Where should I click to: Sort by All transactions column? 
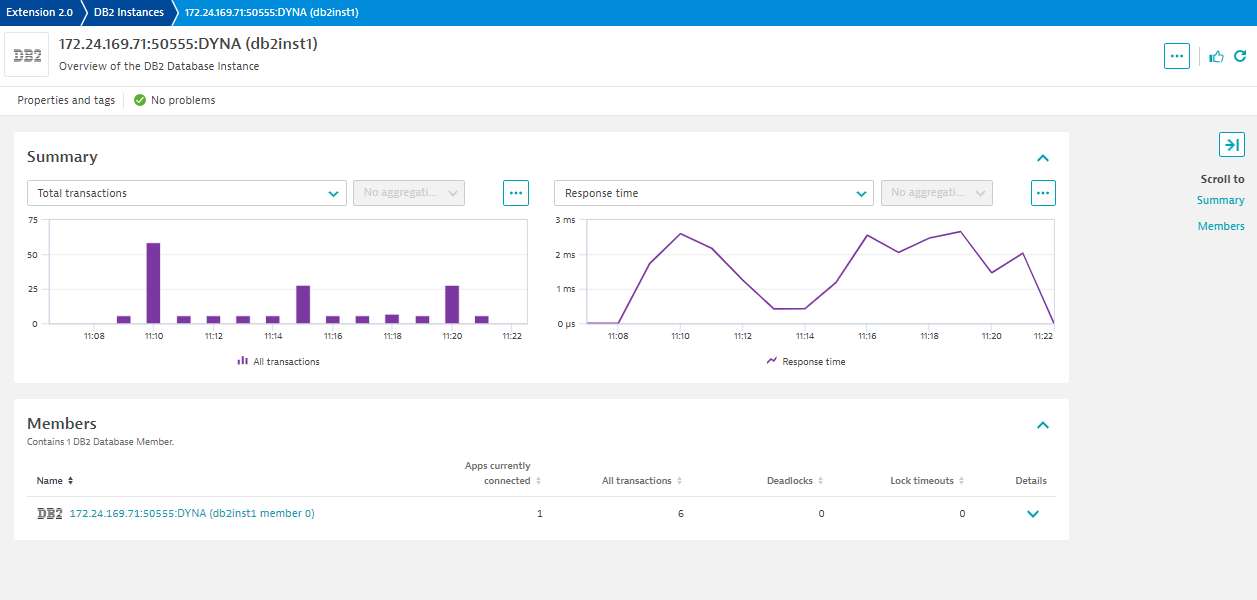tap(642, 481)
